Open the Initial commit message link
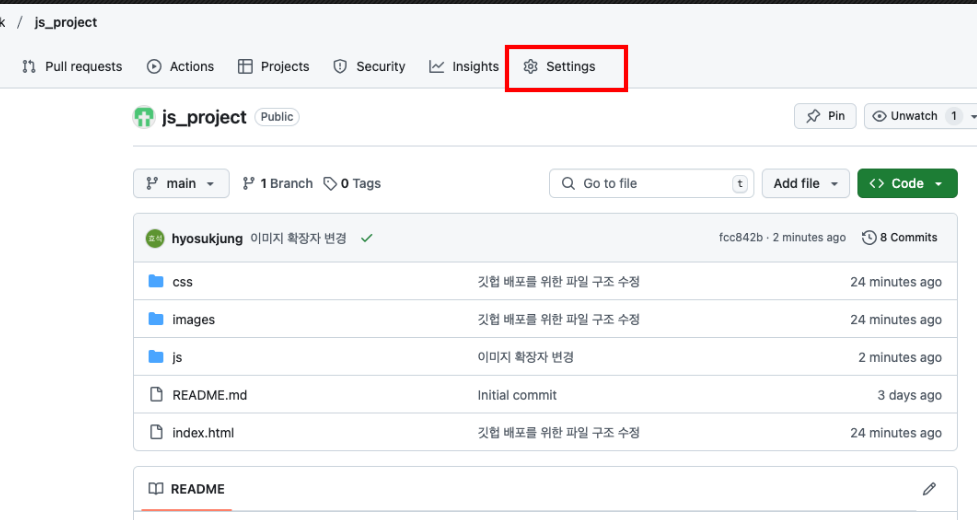 point(517,395)
